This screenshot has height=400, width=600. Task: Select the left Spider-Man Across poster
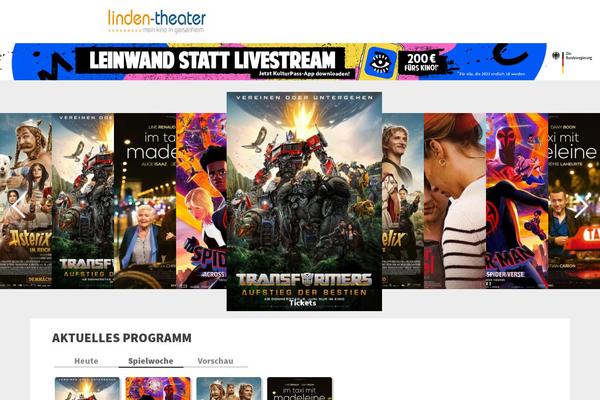point(201,201)
